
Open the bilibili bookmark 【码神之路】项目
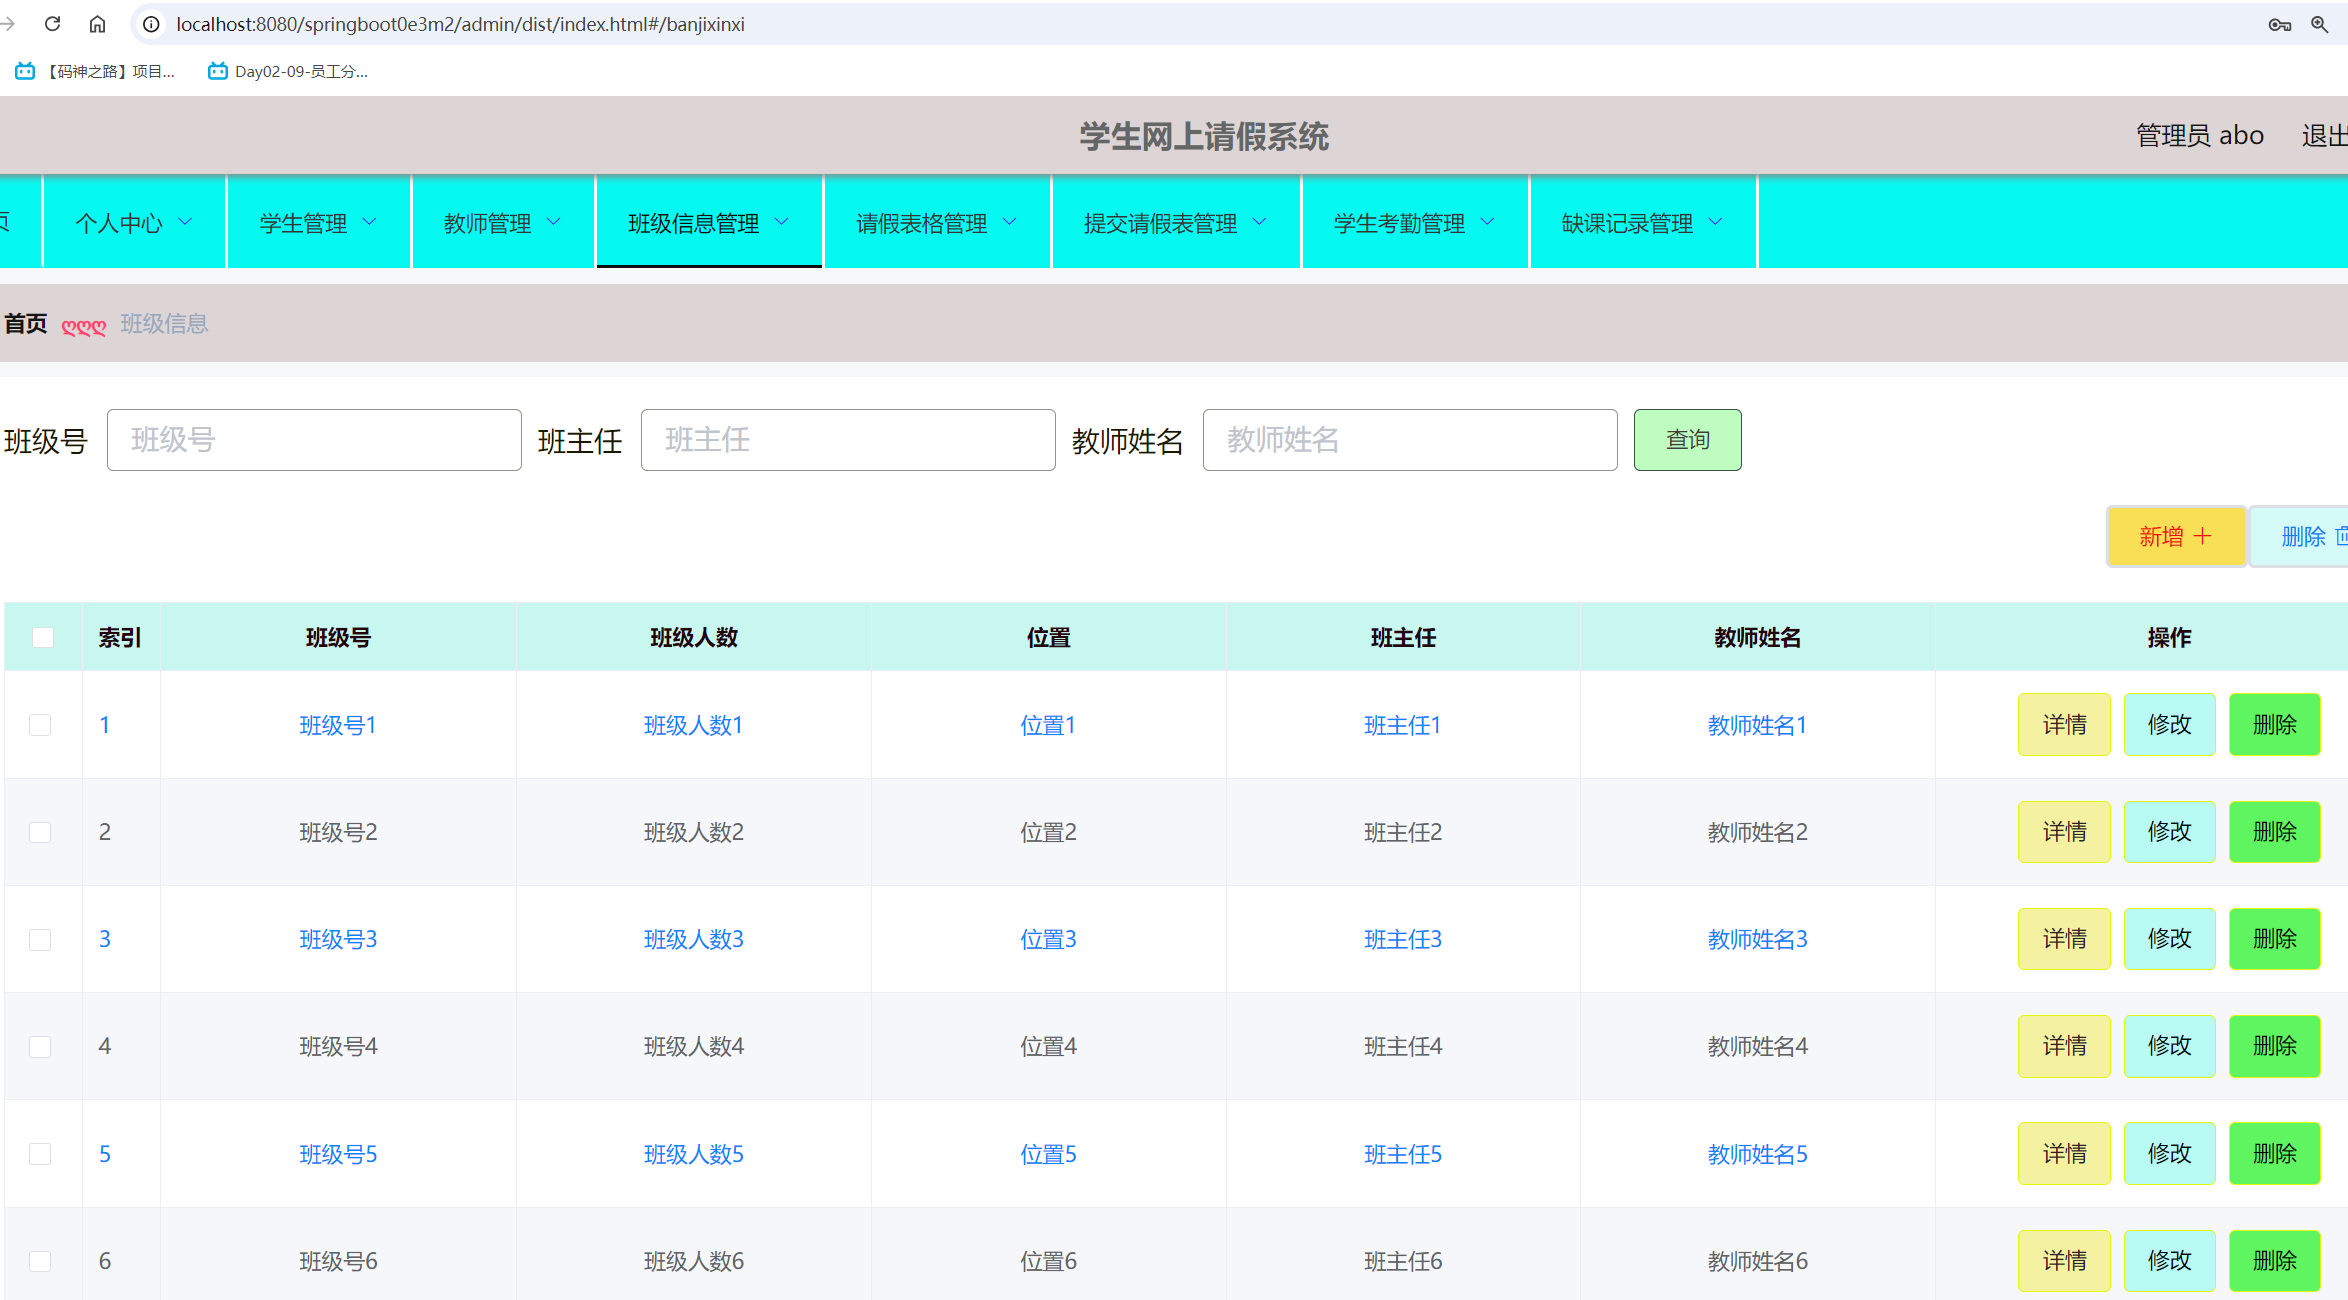95,71
